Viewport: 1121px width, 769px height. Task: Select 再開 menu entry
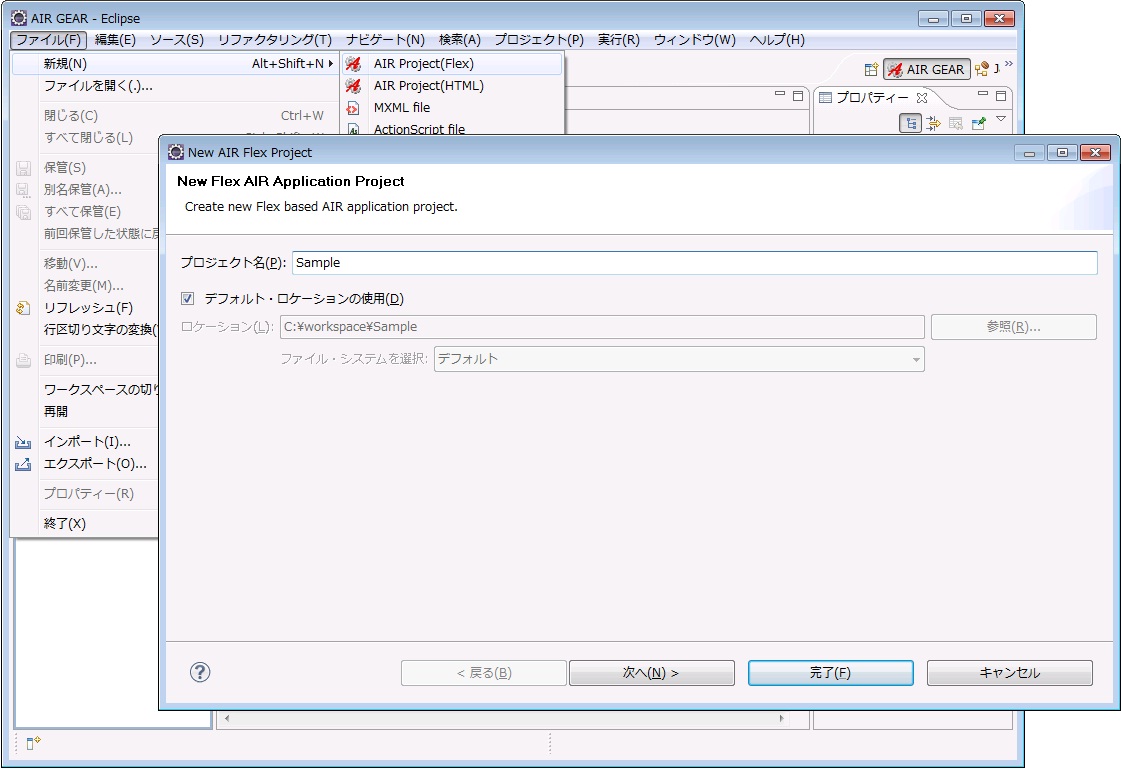click(86, 412)
